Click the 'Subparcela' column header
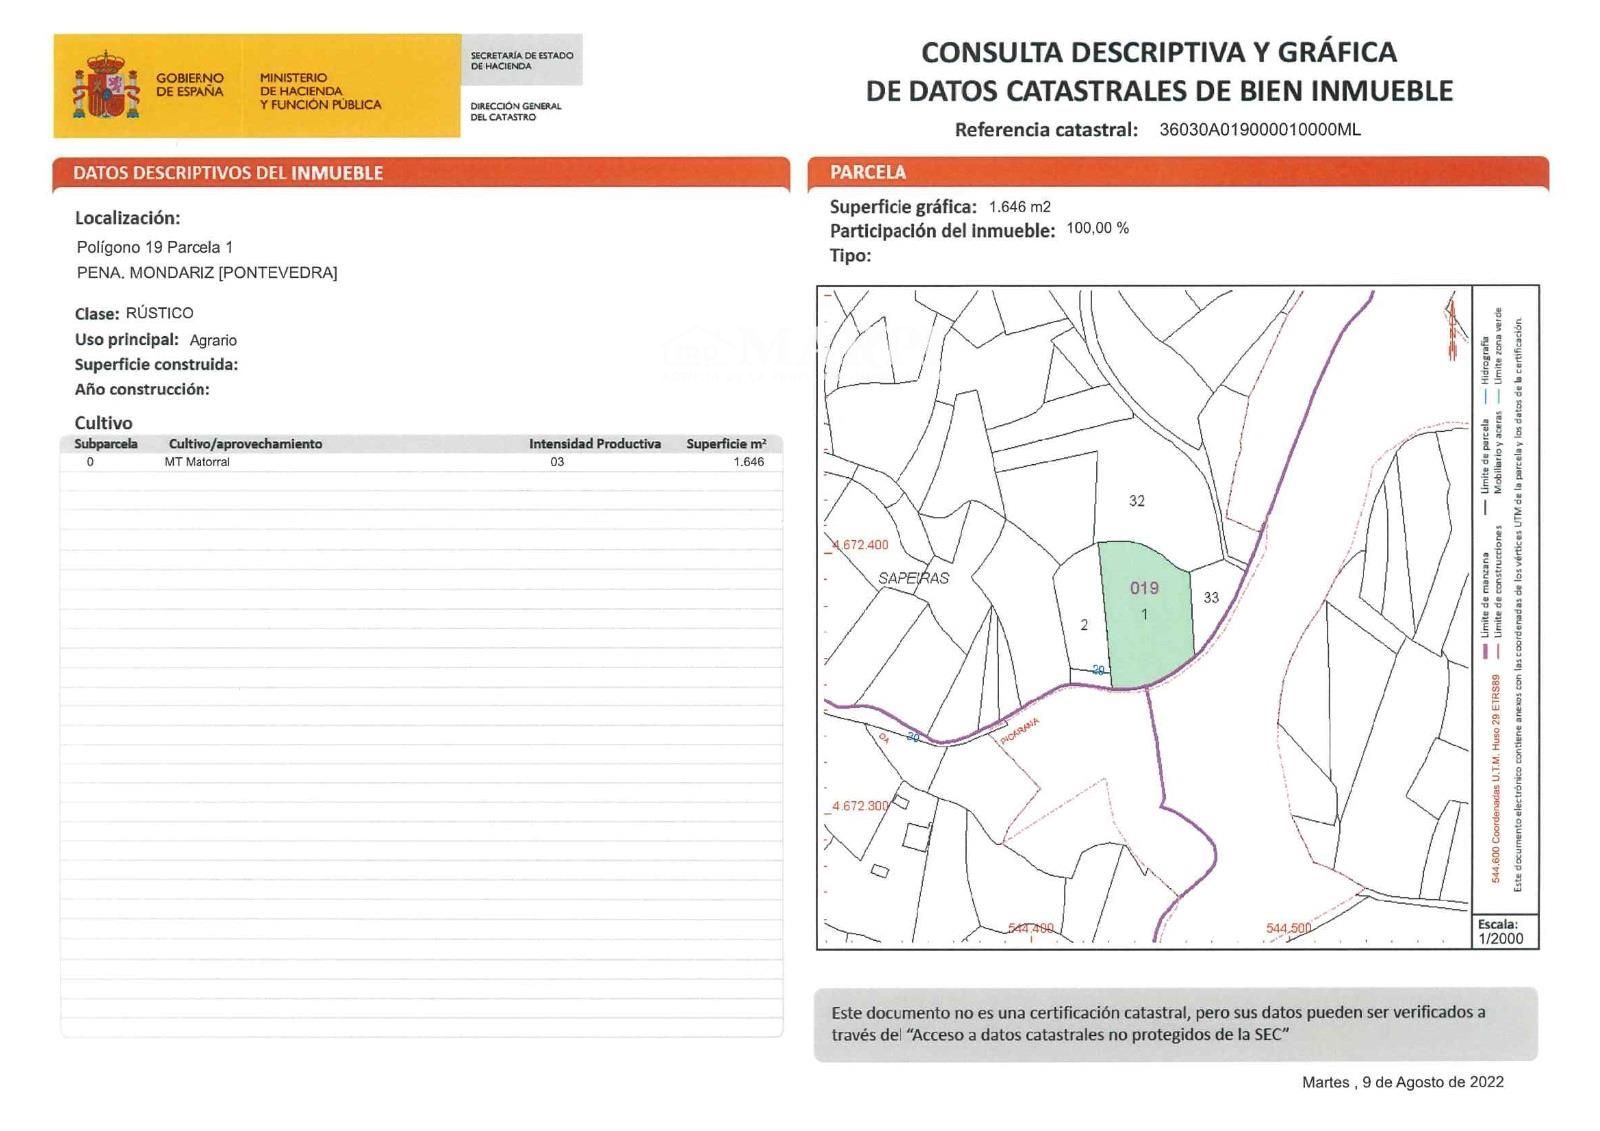 coord(106,444)
